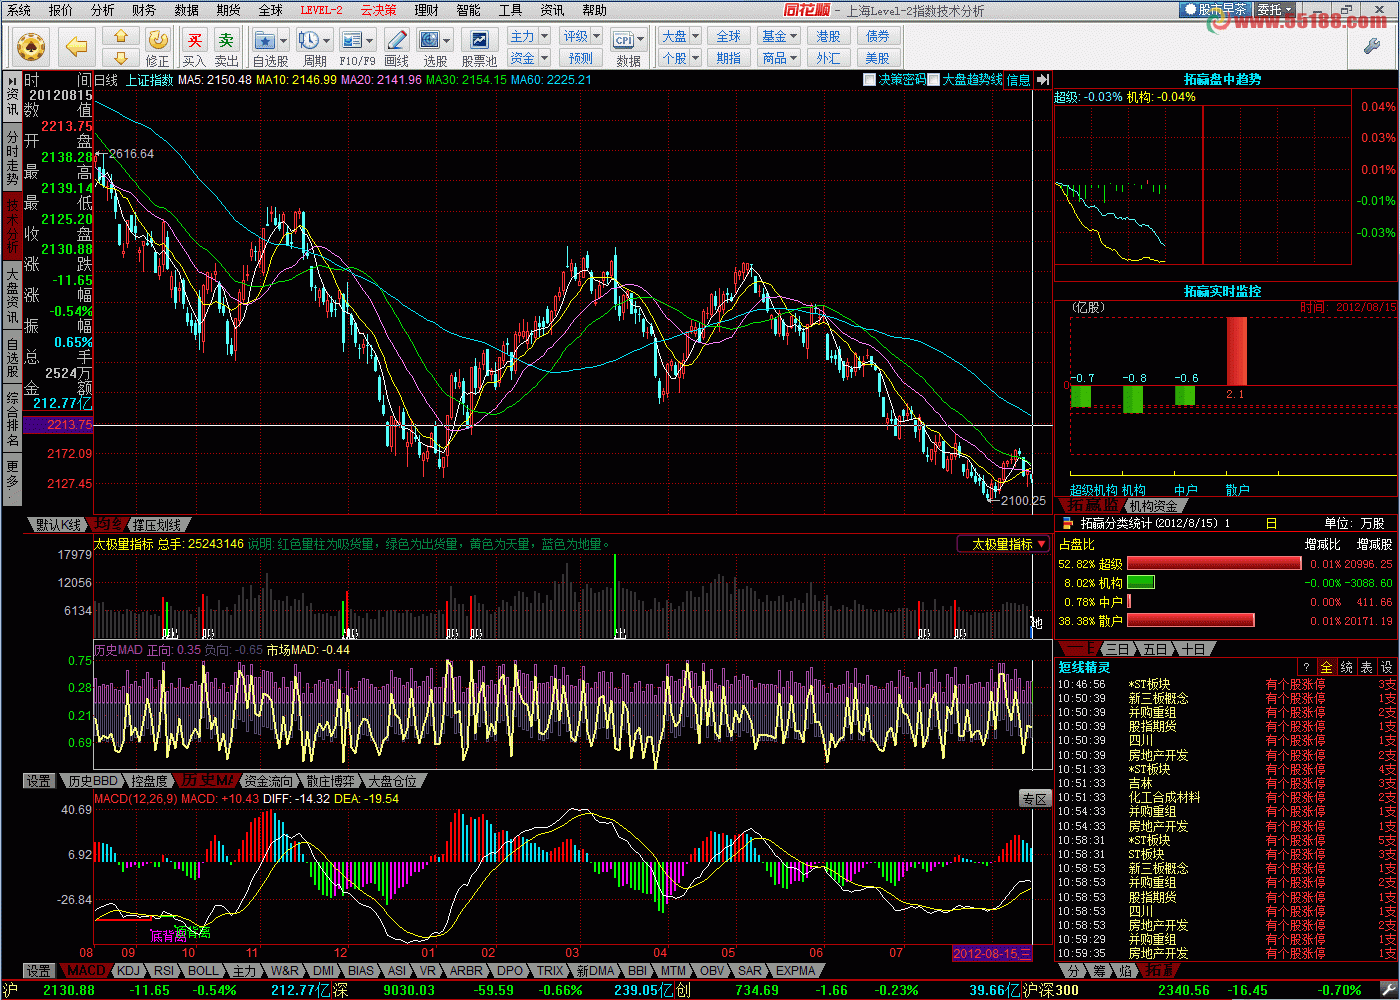Click the 股市早茶 notification button
This screenshot has height=1000, width=1400.
(x=1216, y=9)
